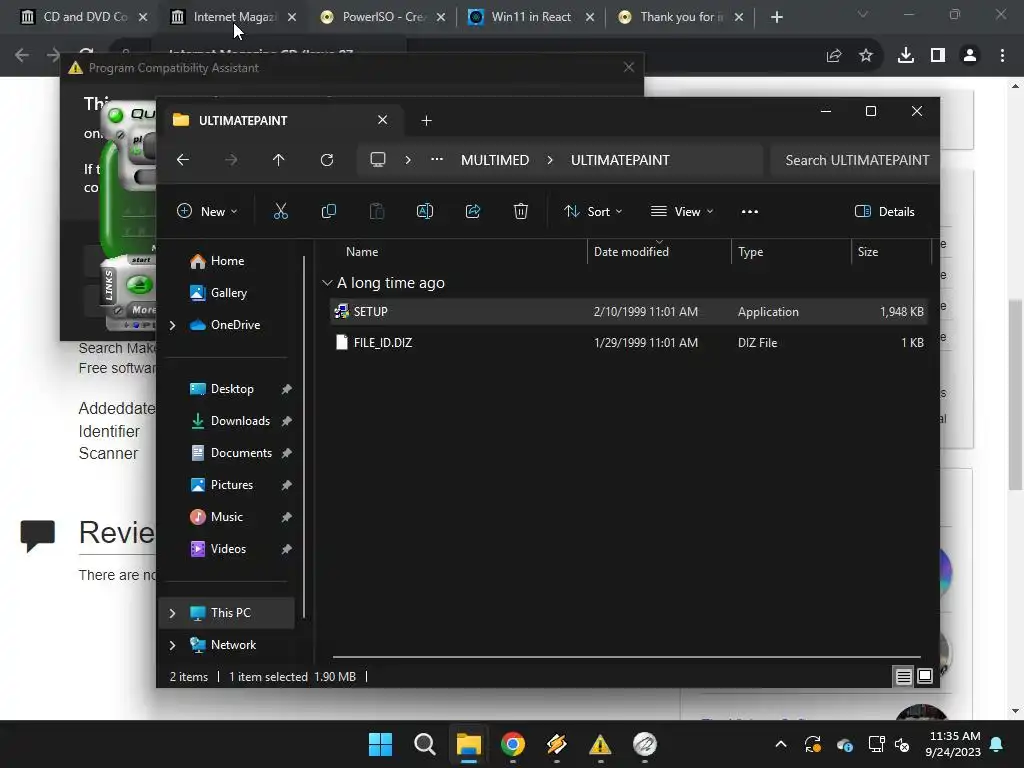Open Downloads in navigation pane
The height and width of the screenshot is (768, 1024).
click(226, 421)
